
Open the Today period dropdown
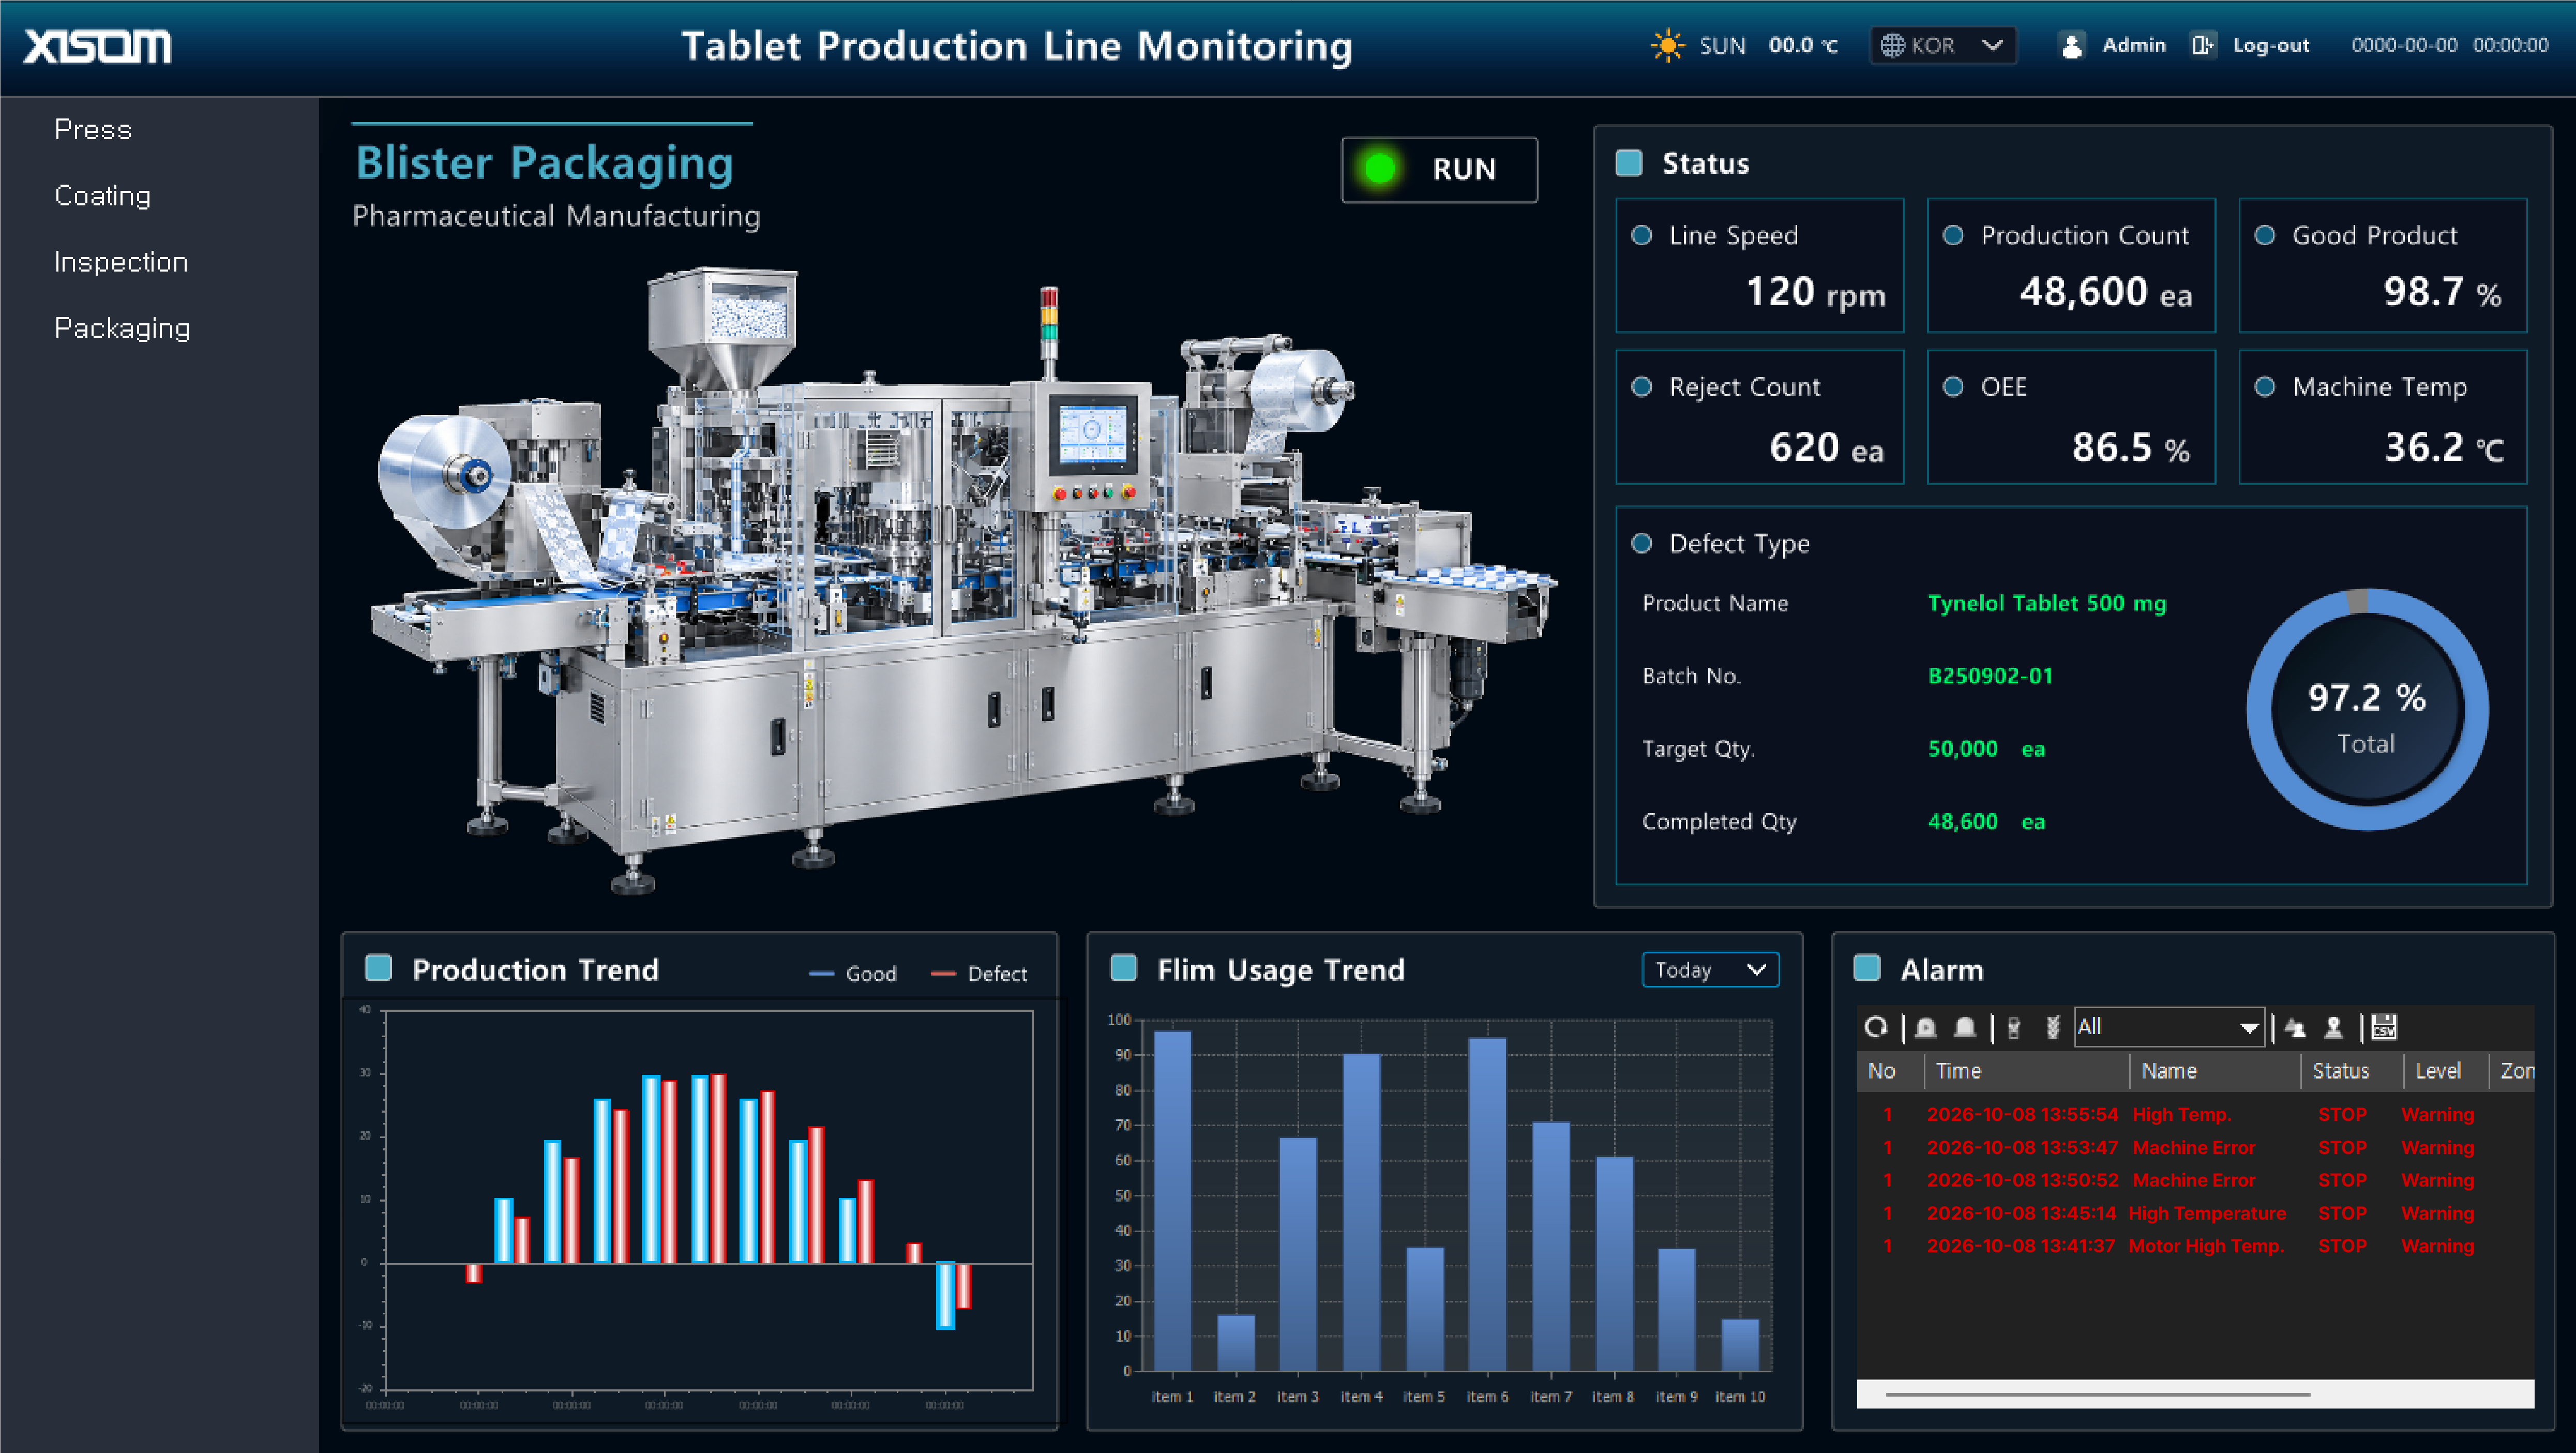1710,970
